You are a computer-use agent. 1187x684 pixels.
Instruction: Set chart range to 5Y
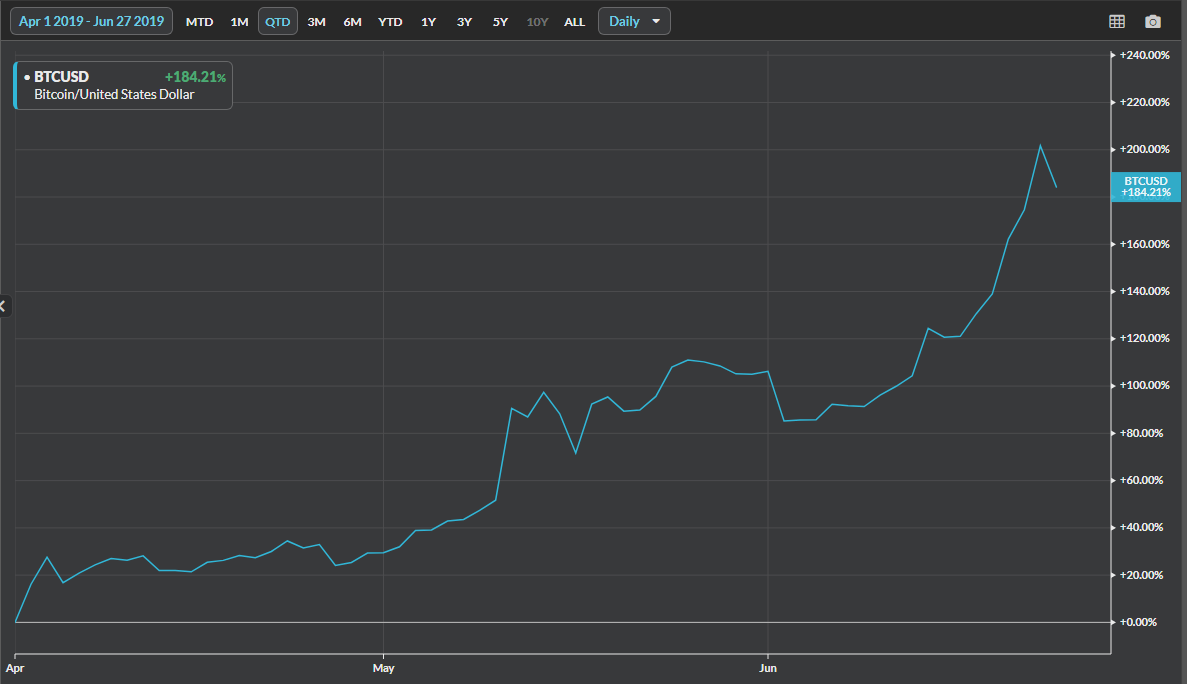(500, 22)
